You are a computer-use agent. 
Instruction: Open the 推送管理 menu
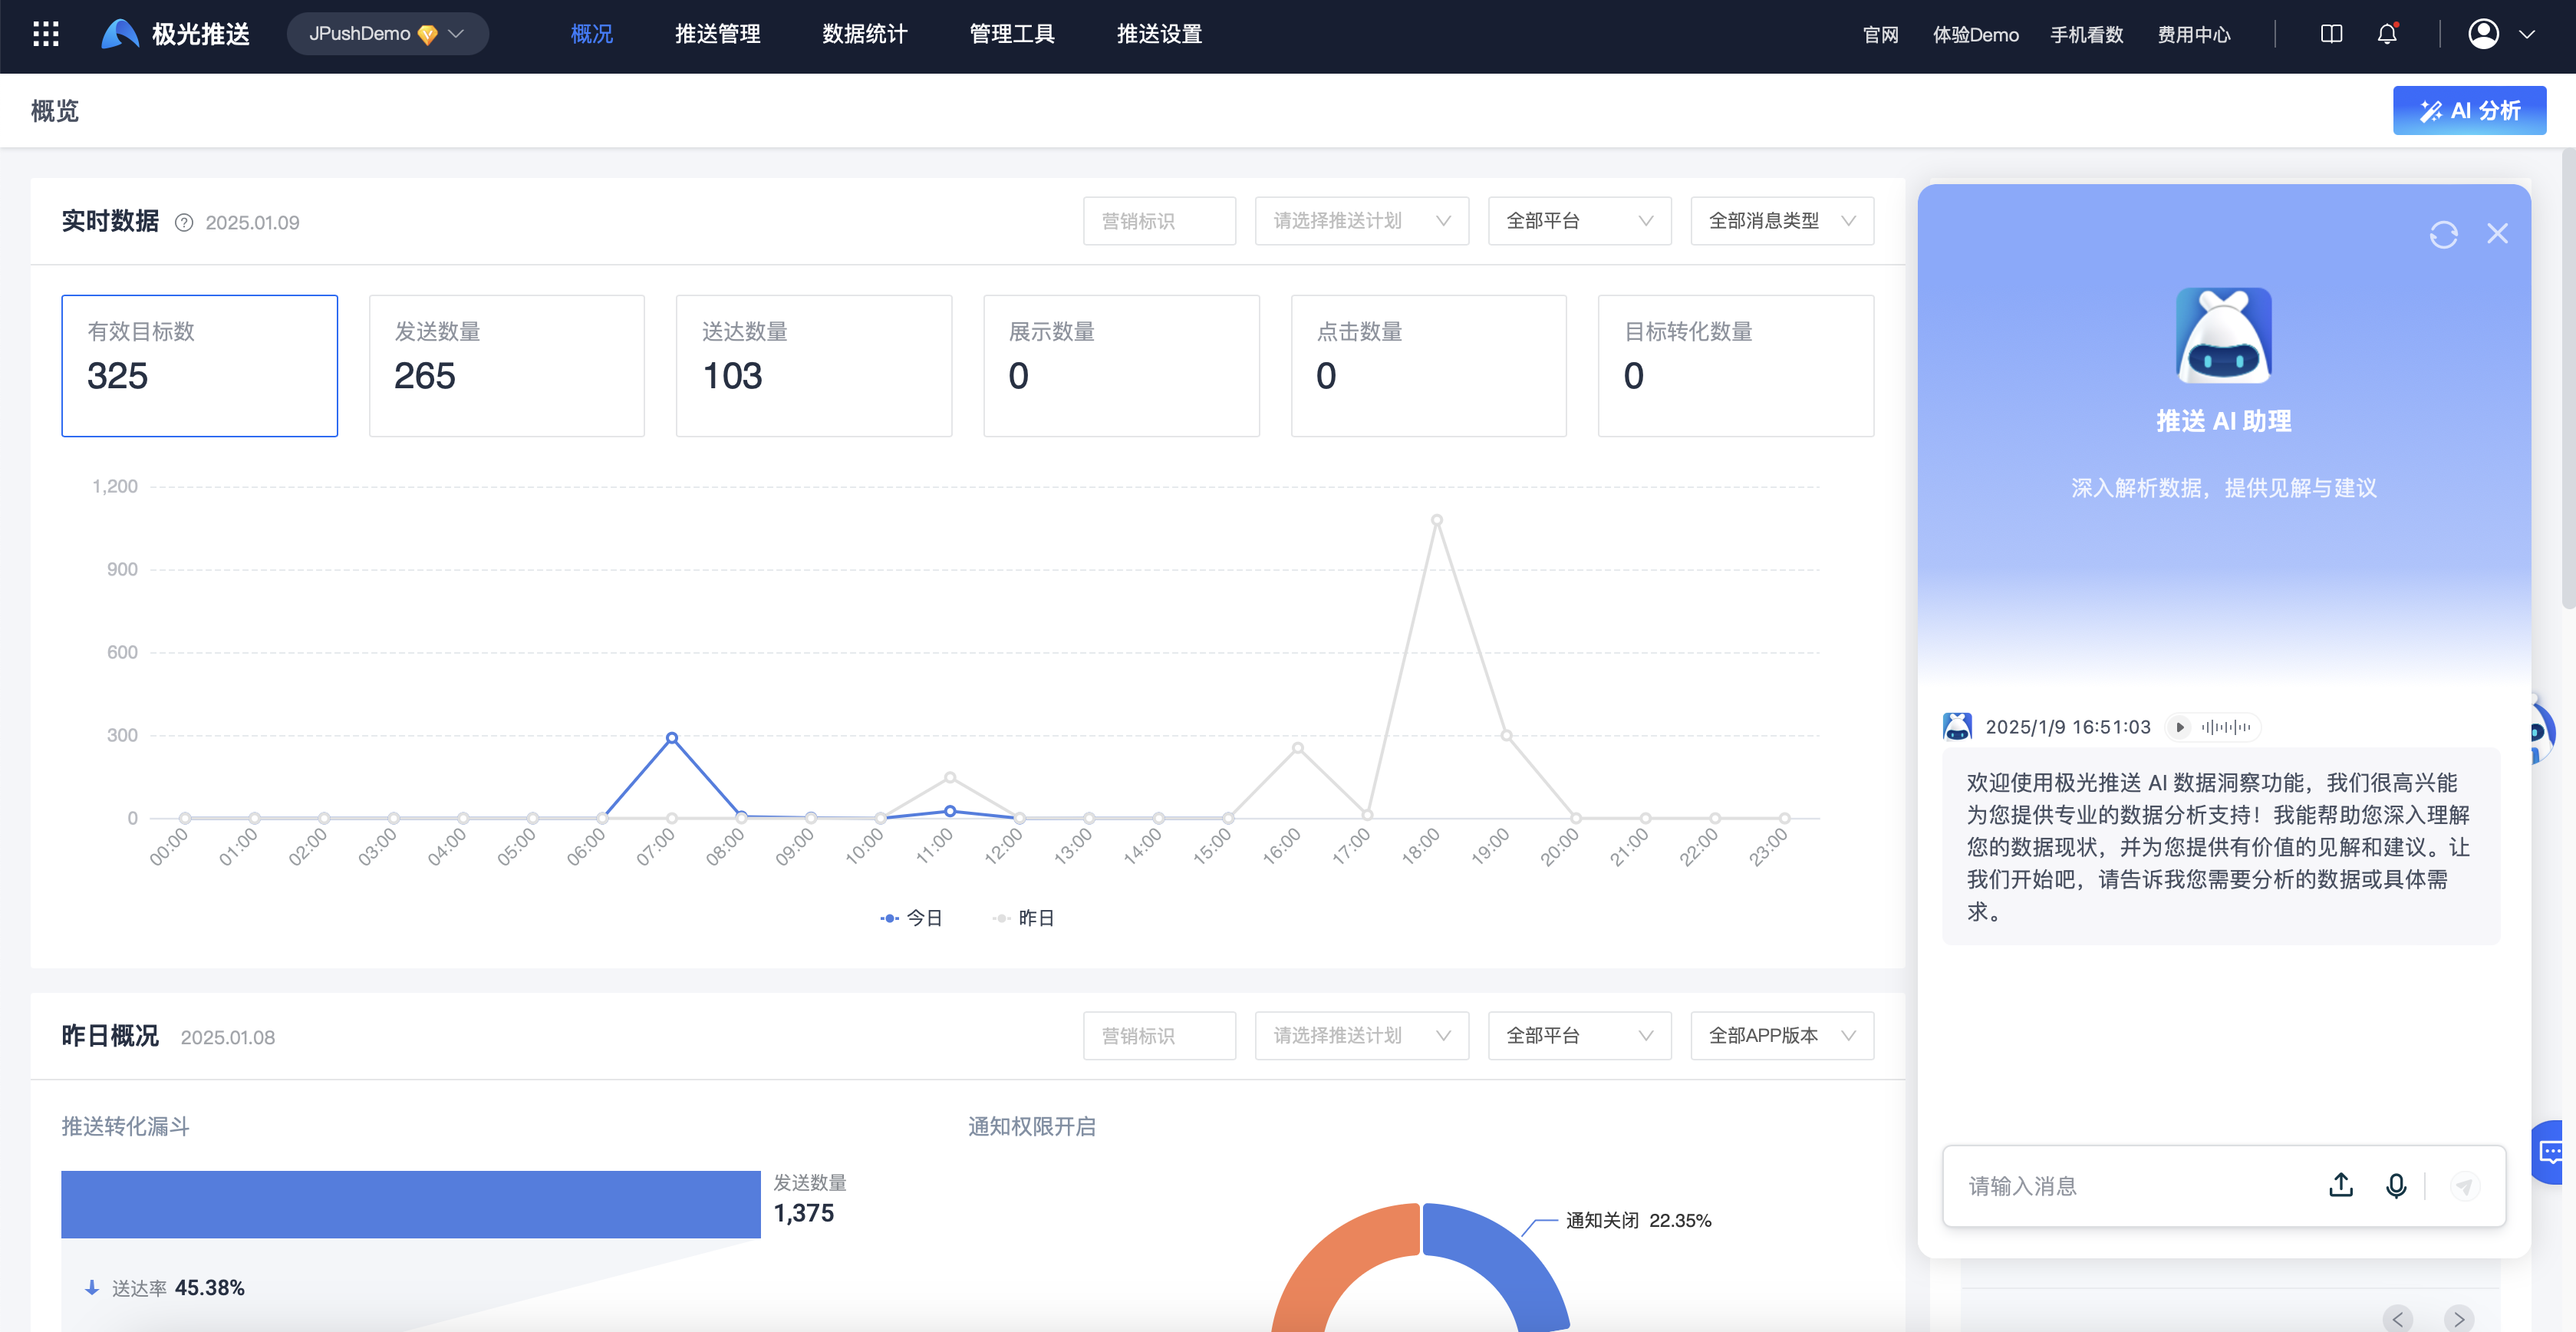(x=717, y=34)
